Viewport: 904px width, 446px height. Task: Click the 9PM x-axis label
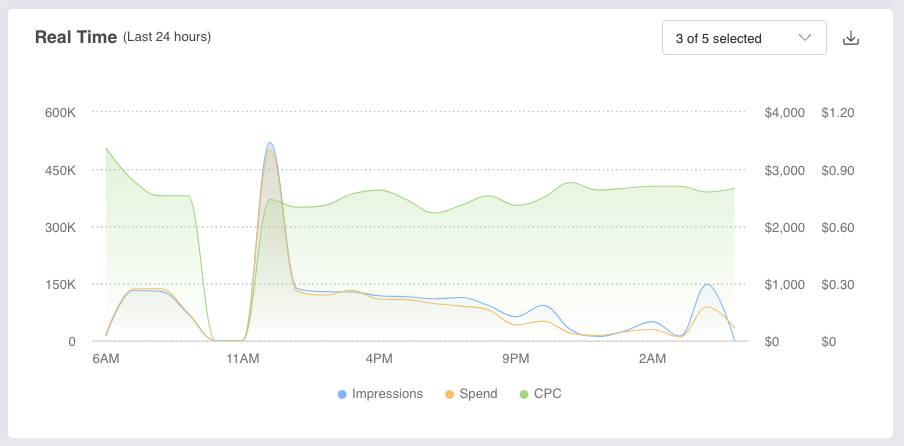pos(516,358)
